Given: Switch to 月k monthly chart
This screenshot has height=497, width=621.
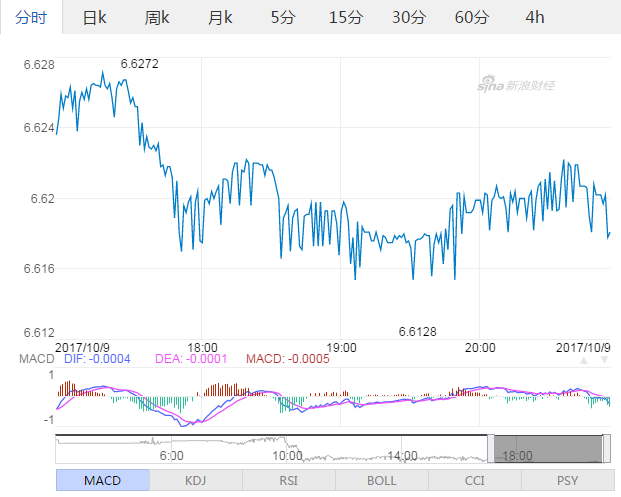Looking at the screenshot, I should pos(220,17).
